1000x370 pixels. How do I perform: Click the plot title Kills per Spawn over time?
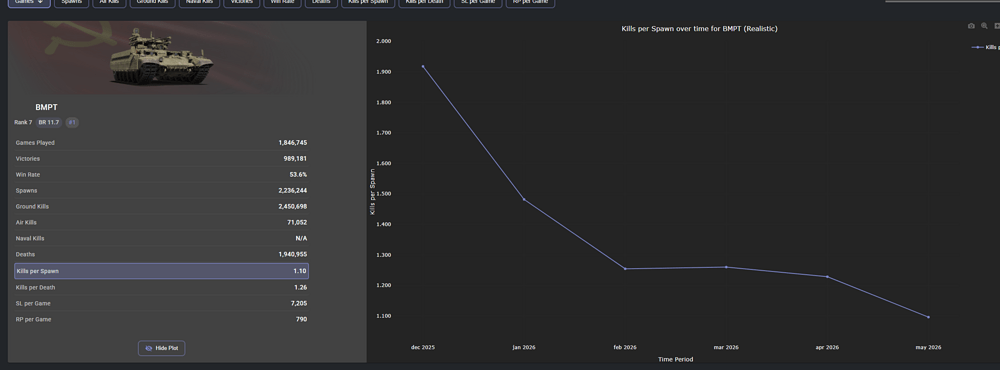point(699,29)
